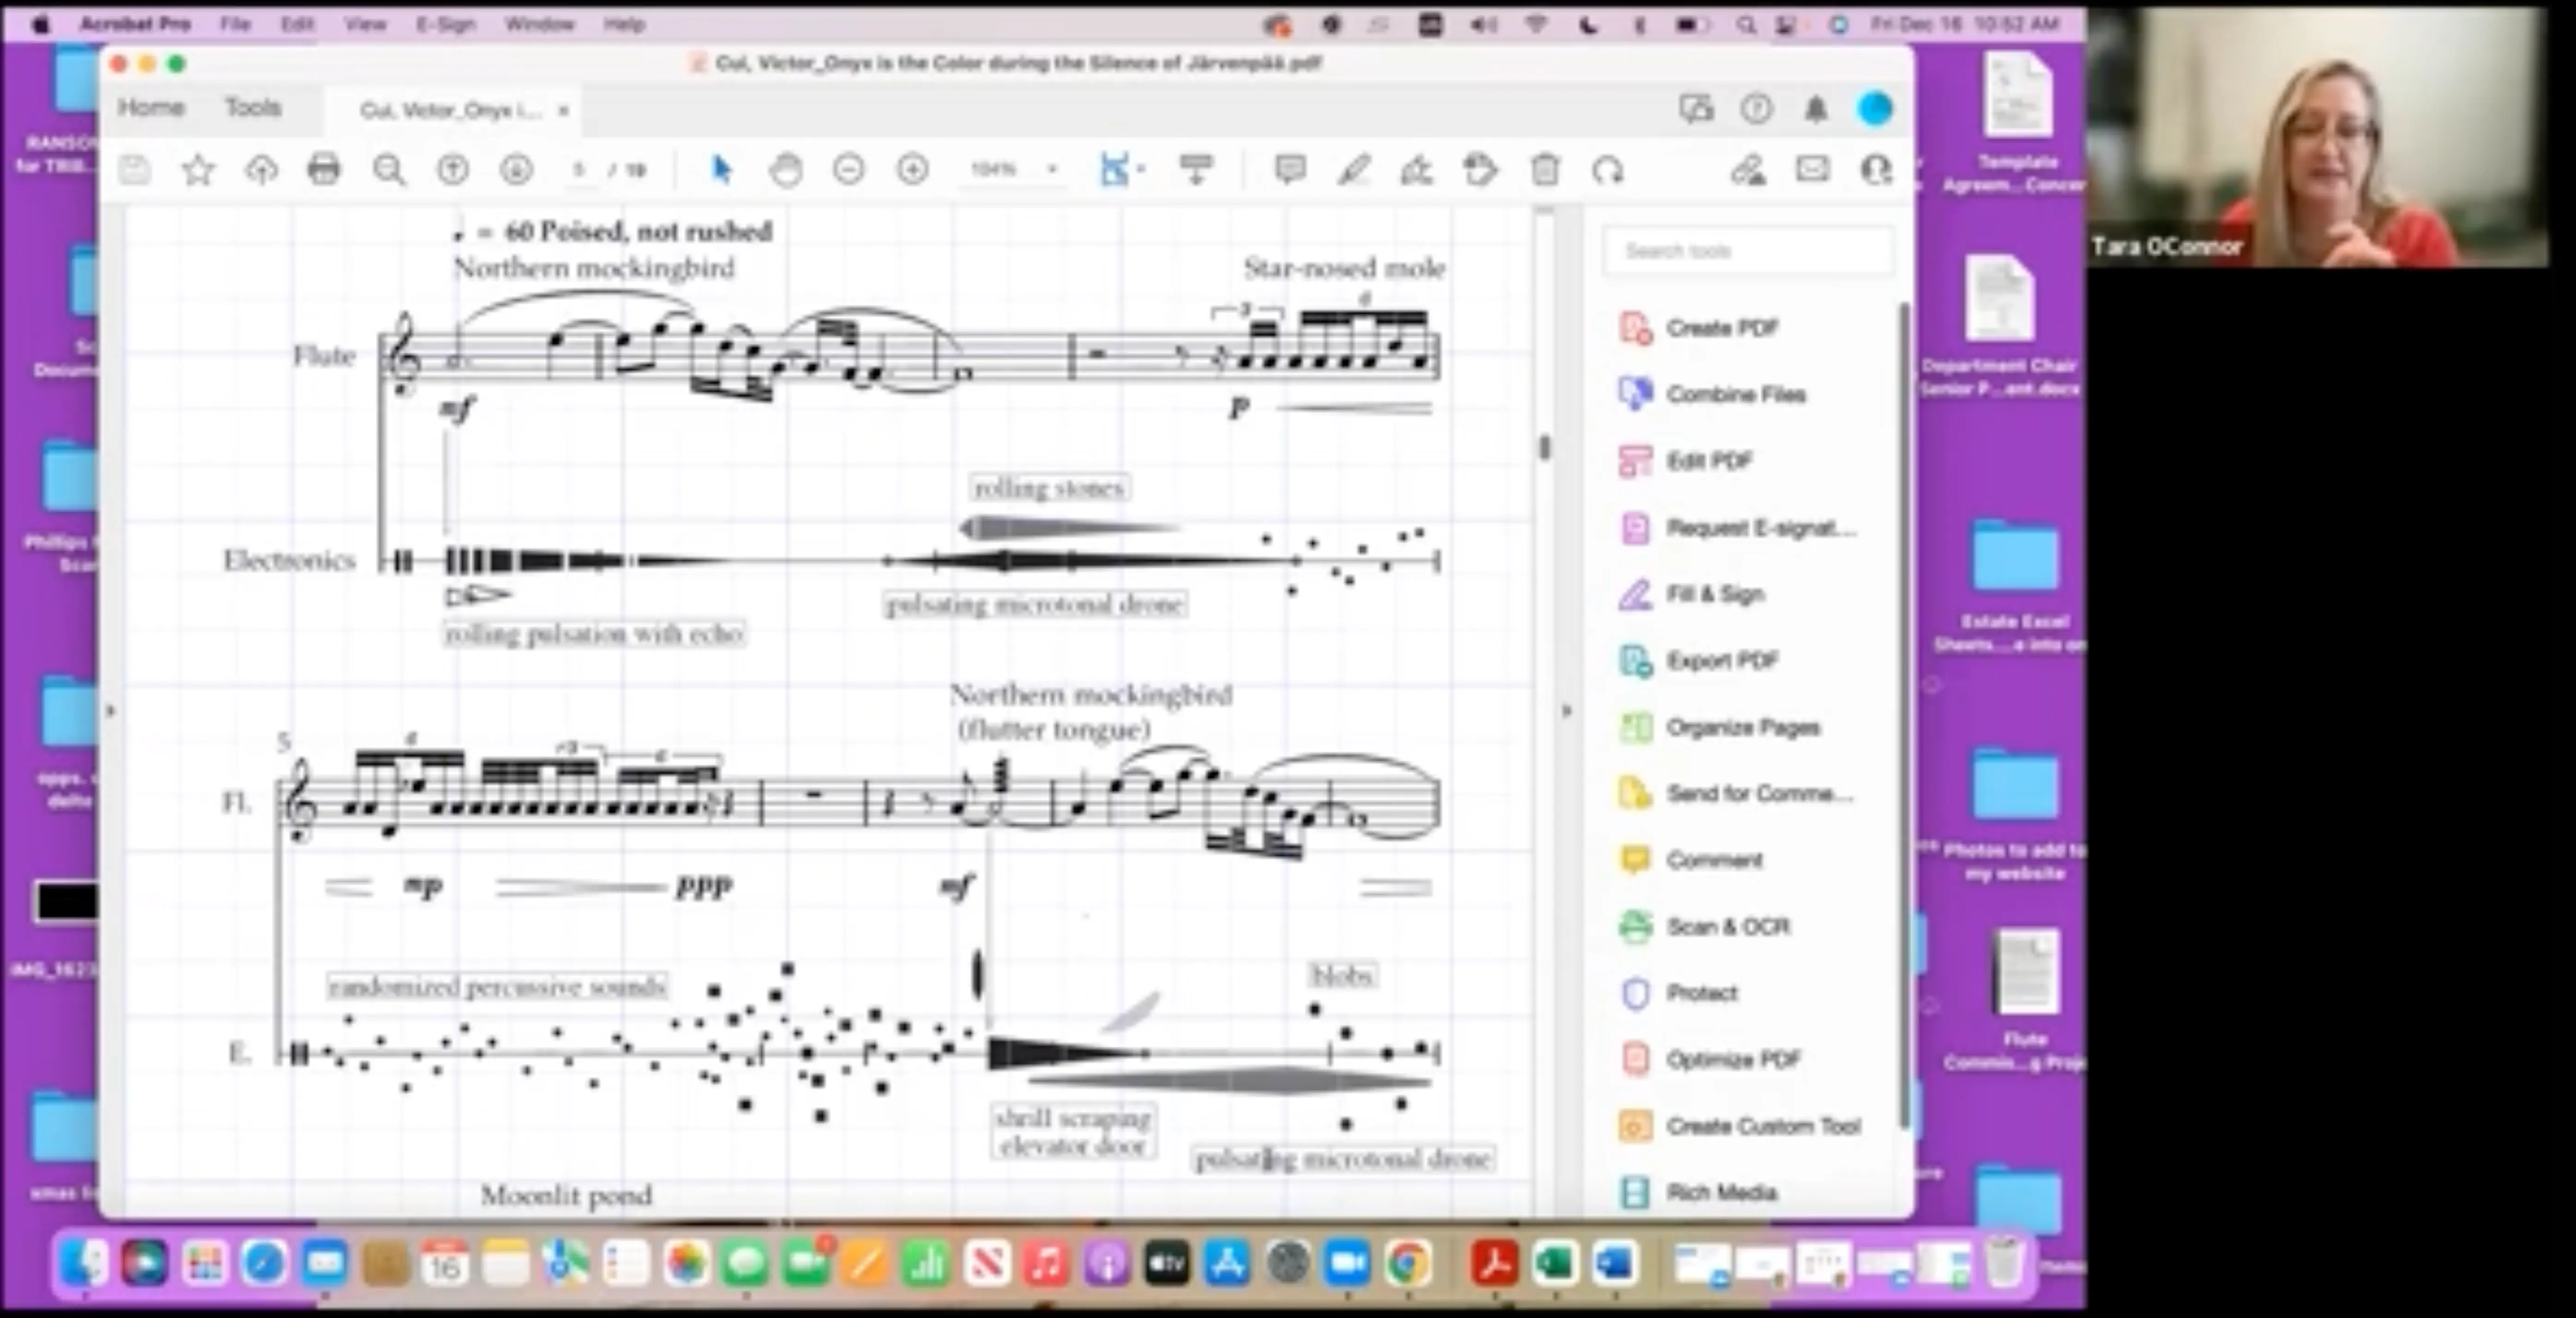Activate the arrow Selection tool

(x=721, y=170)
